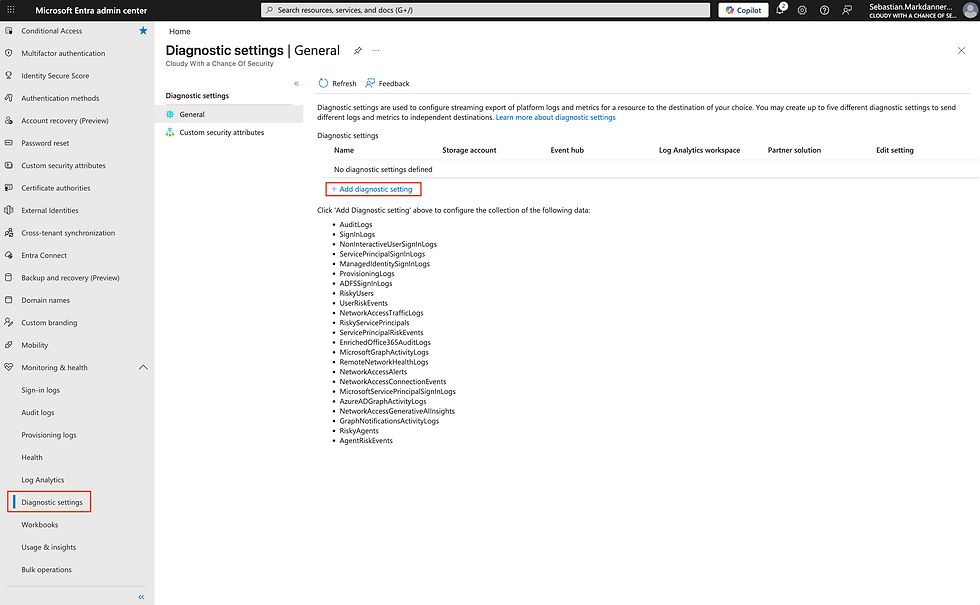The image size is (980, 605).
Task: Select the General menu item
Action: coord(229,114)
